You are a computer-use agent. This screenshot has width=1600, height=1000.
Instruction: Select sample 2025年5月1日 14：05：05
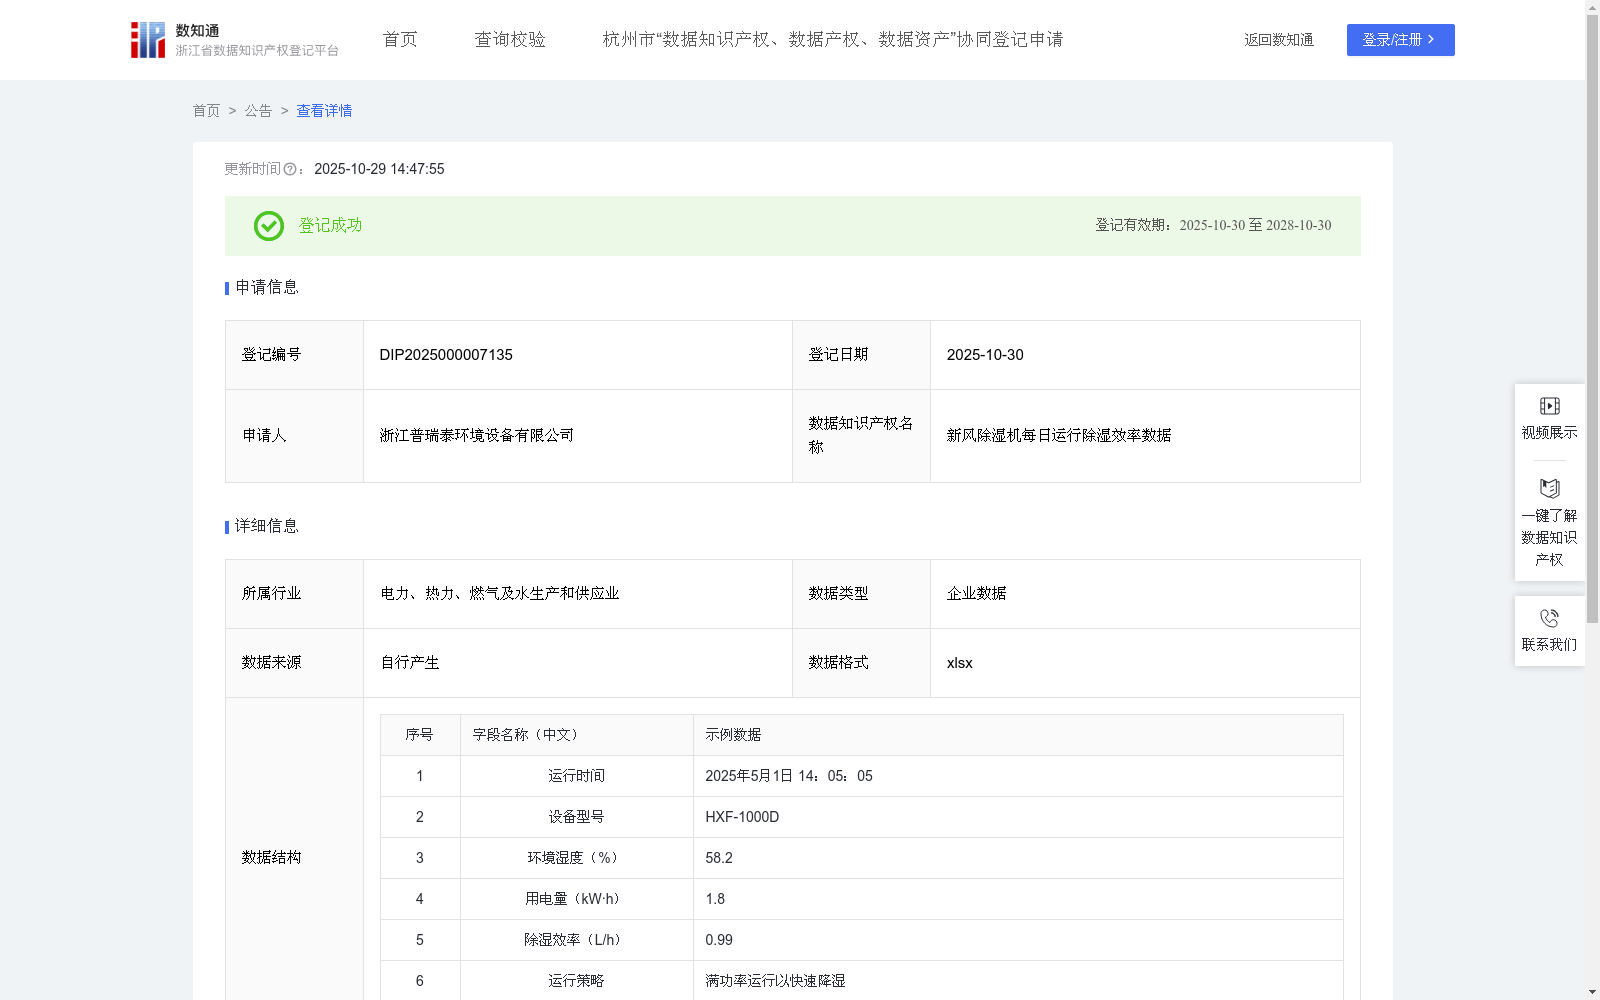click(x=789, y=776)
